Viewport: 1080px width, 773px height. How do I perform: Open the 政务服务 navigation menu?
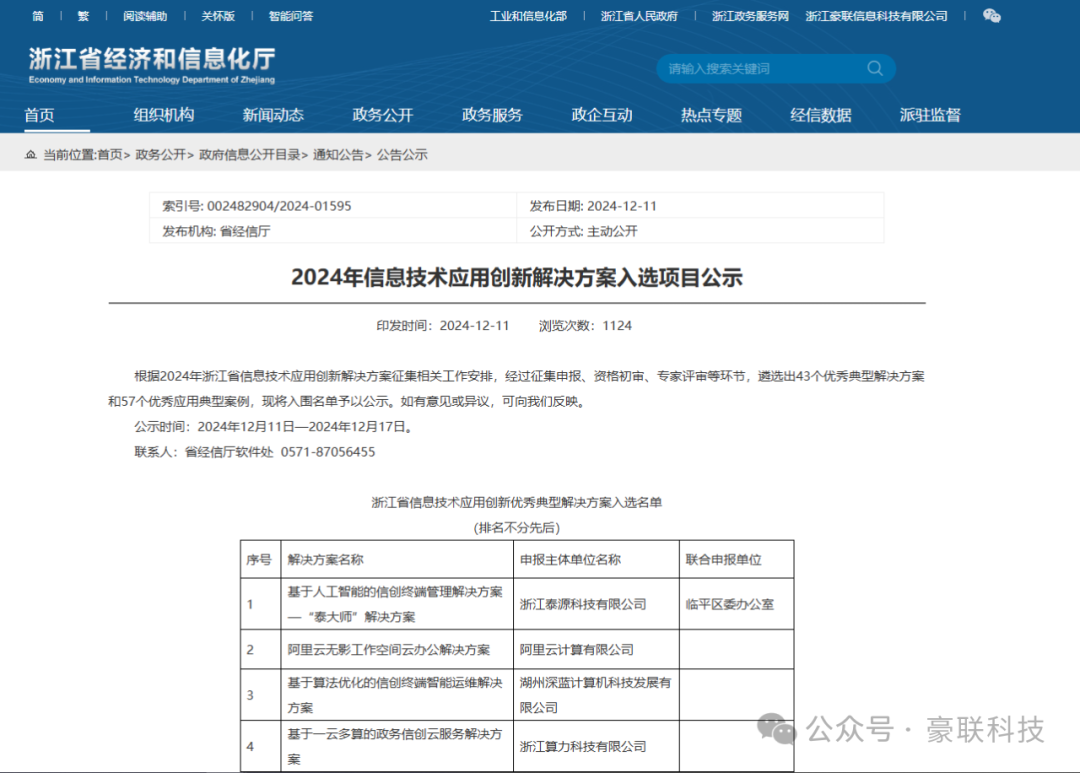click(492, 115)
